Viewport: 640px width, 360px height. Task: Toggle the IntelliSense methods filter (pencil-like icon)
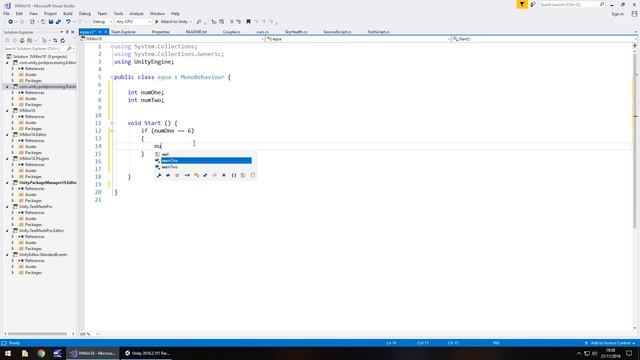click(214, 176)
